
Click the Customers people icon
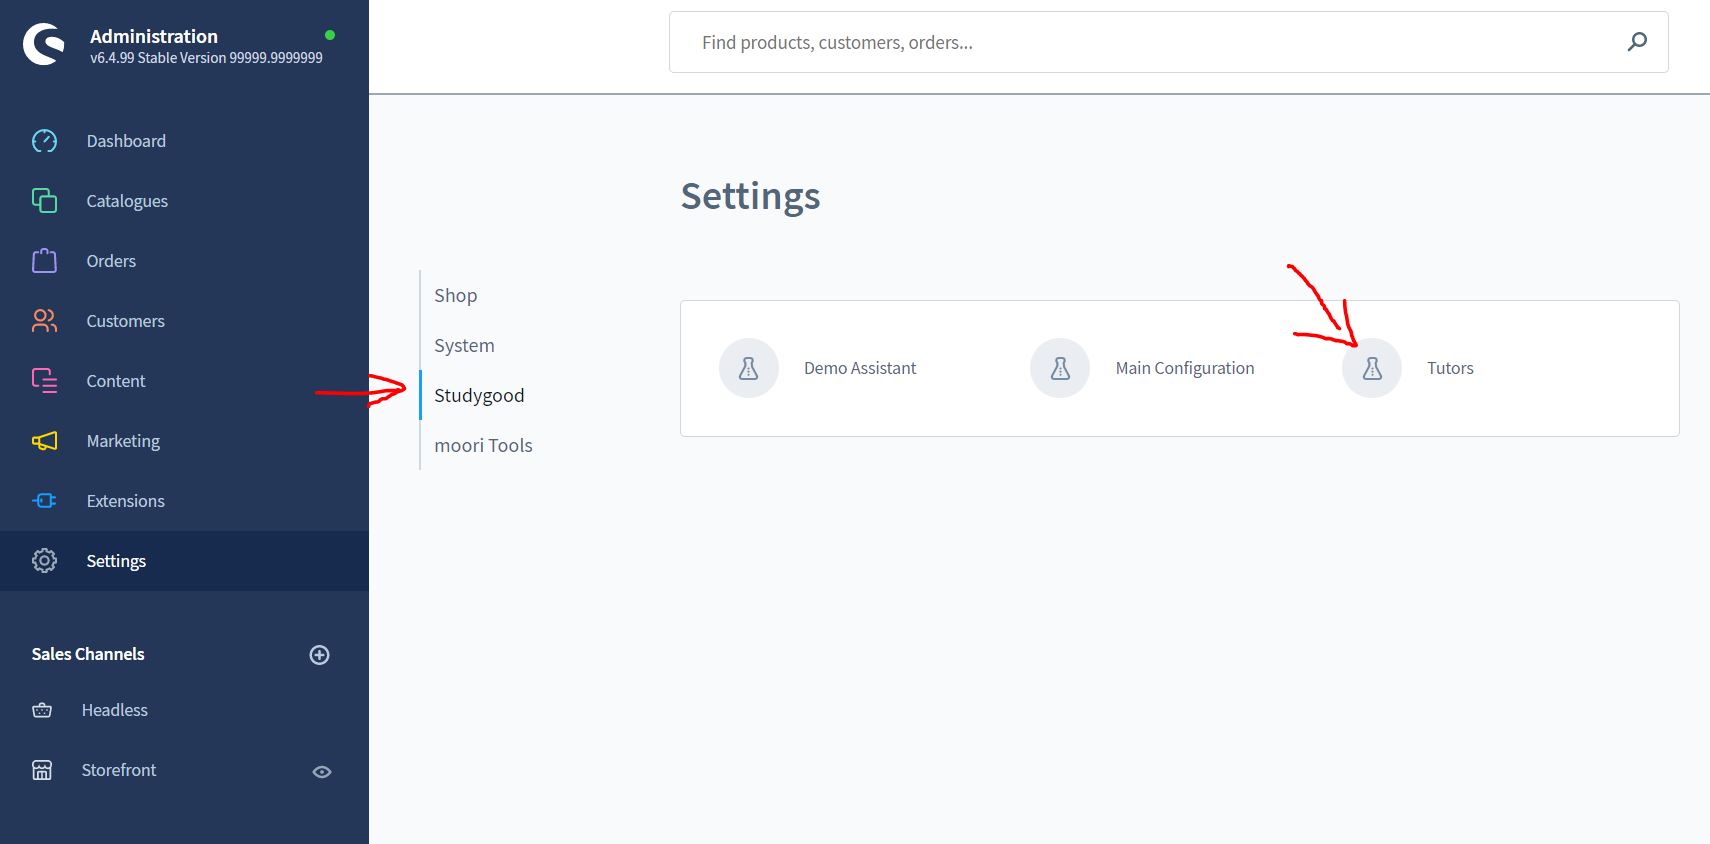(44, 321)
